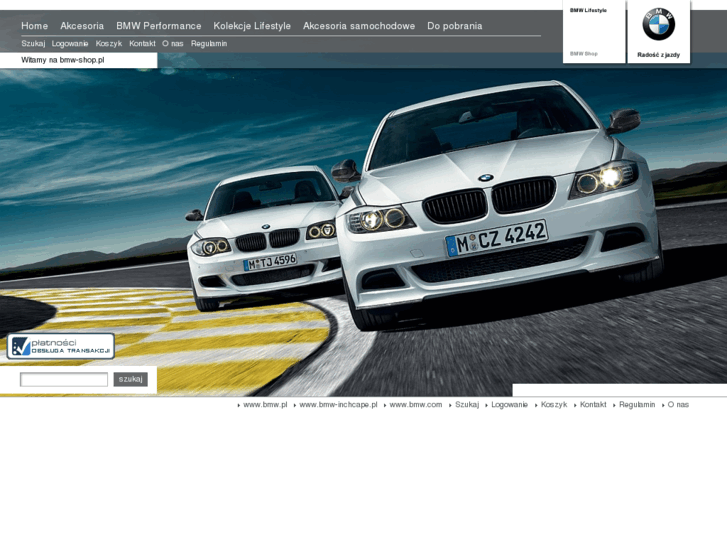Image resolution: width=727 pixels, height=545 pixels.
Task: Click the BMW Shop label
Action: point(584,54)
